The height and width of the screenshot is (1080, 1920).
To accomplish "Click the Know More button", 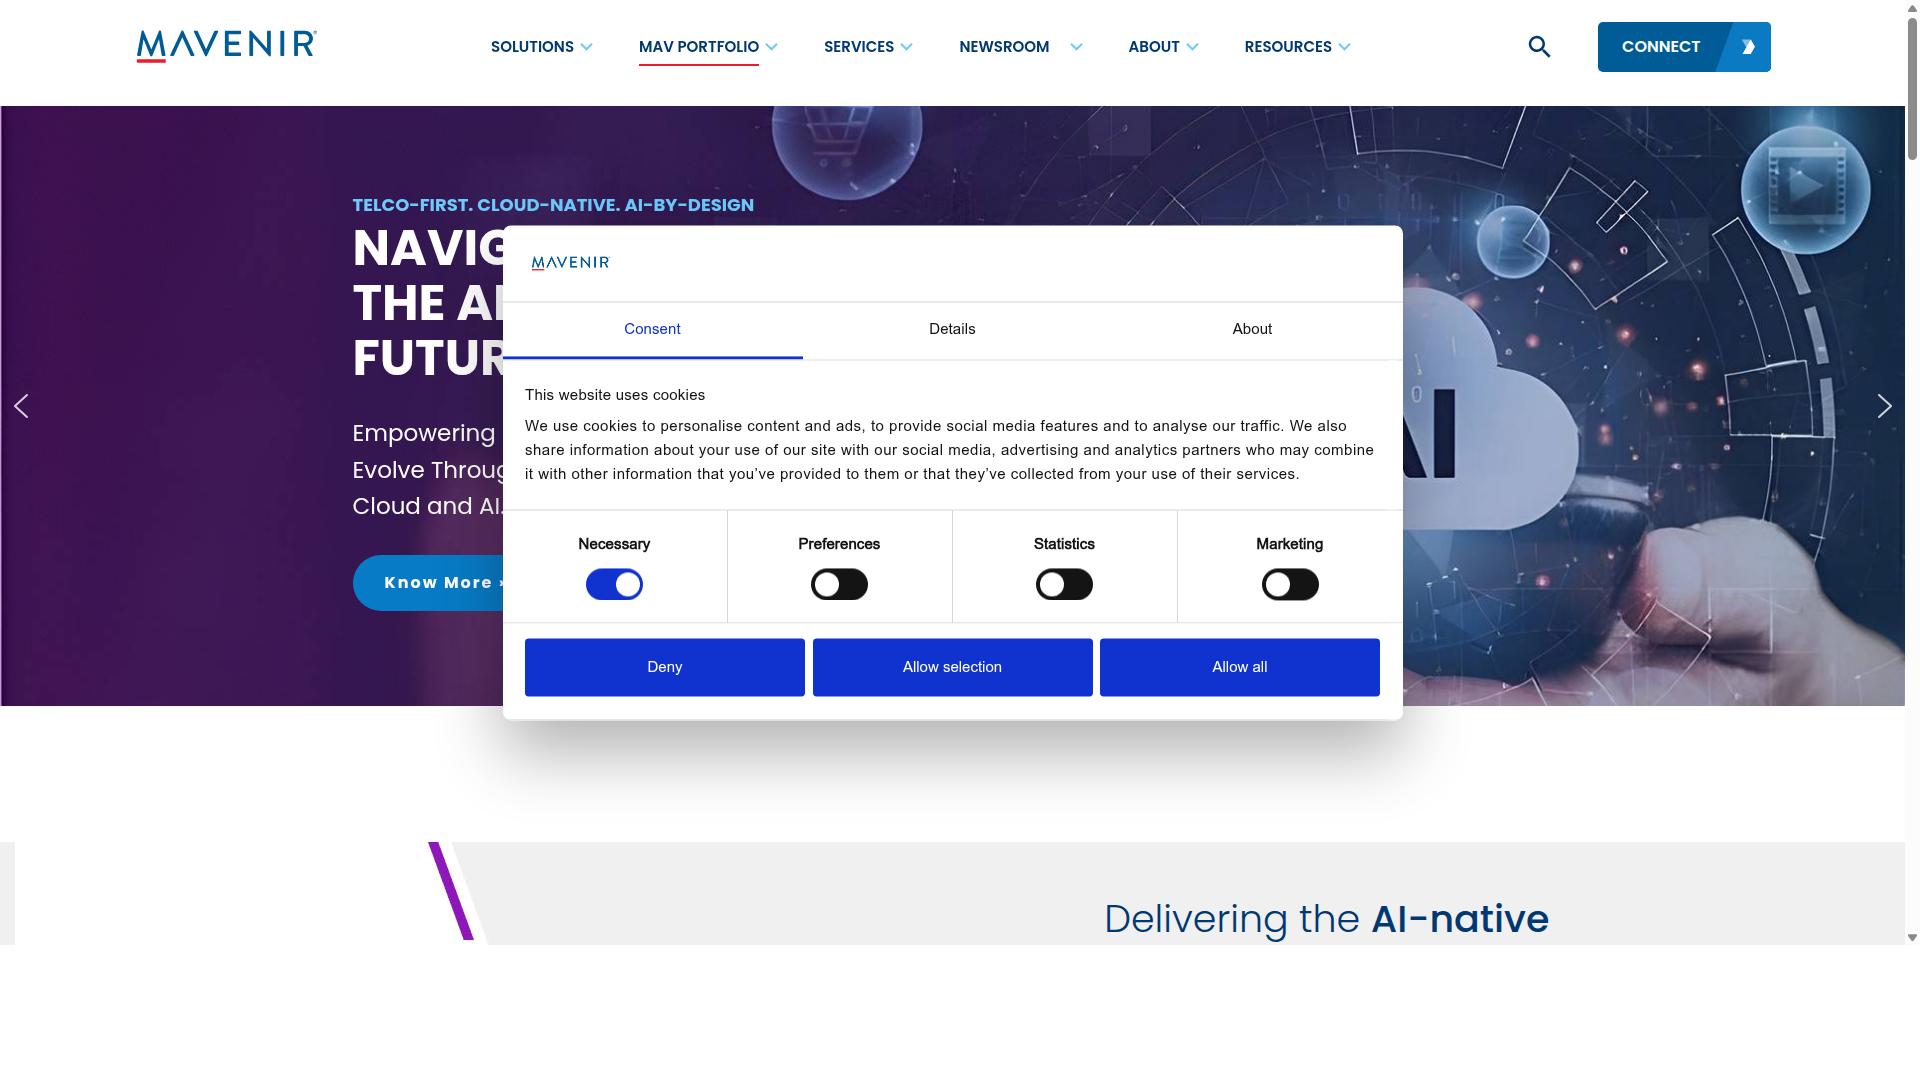I will coord(430,583).
